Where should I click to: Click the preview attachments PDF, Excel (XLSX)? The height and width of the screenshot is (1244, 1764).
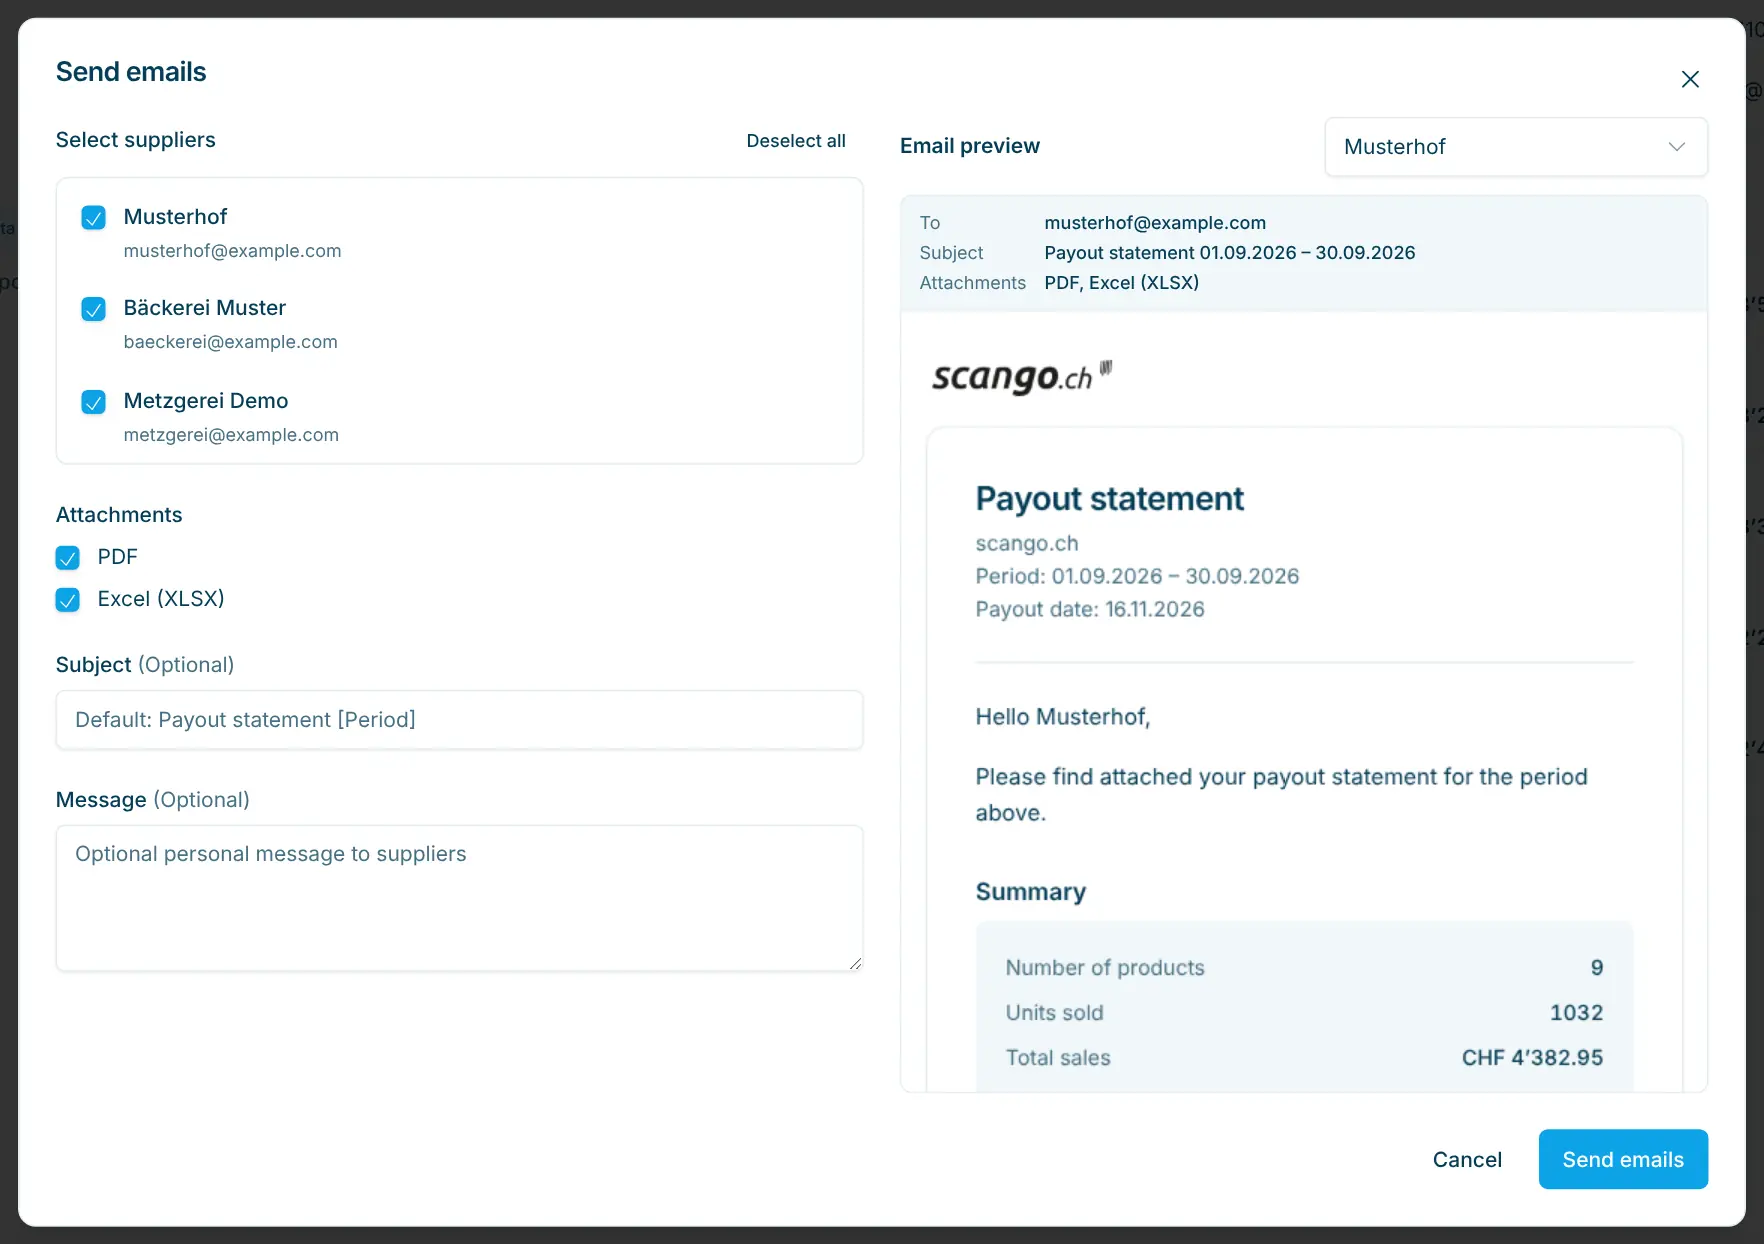[1122, 283]
